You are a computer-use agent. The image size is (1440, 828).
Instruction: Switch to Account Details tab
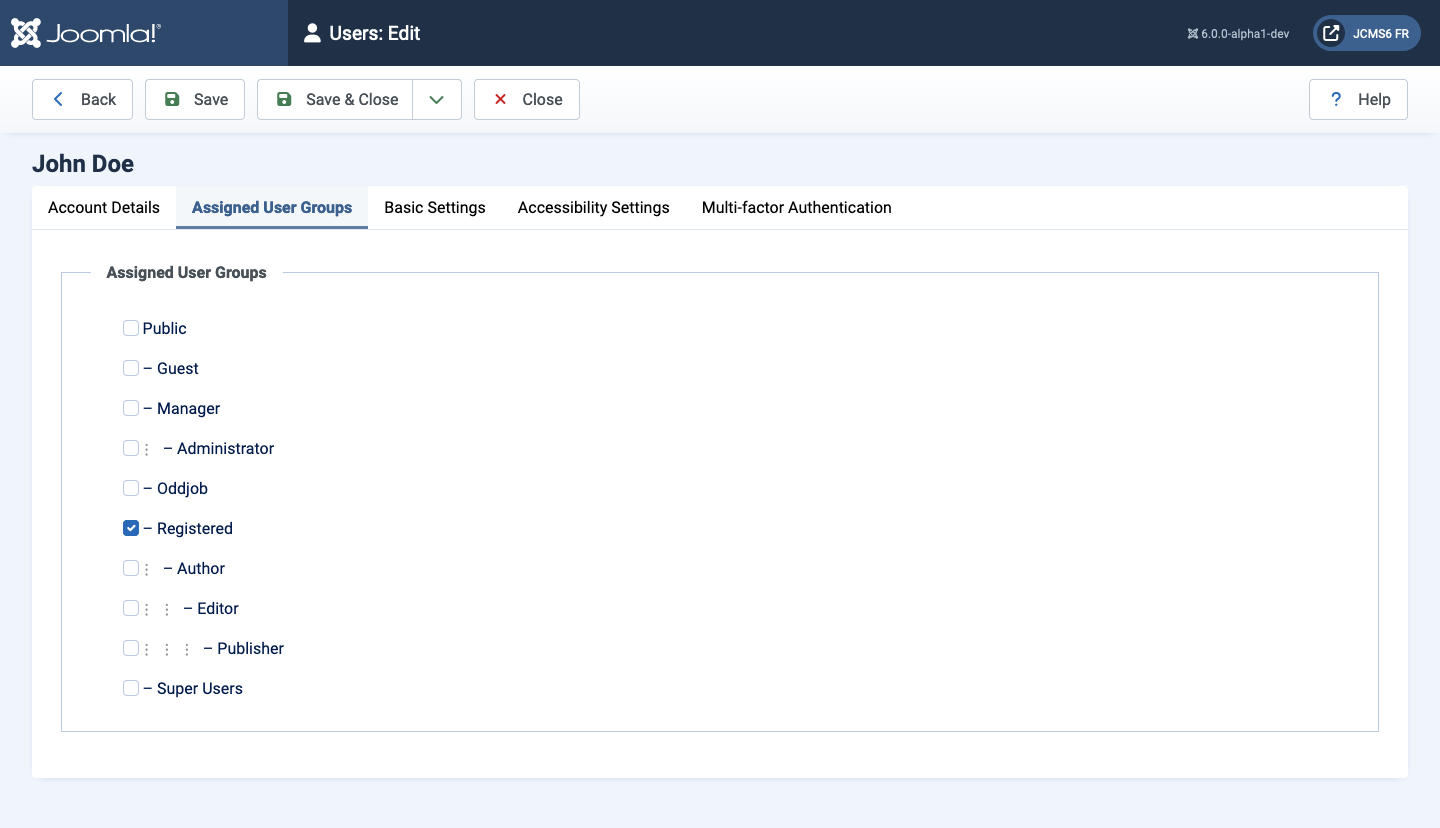click(104, 207)
